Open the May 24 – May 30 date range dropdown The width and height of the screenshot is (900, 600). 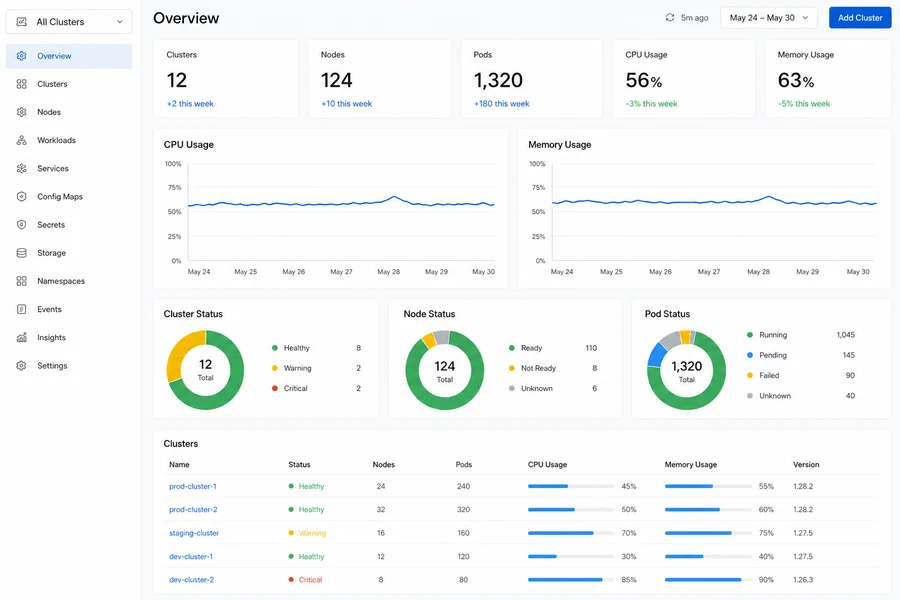[x=769, y=18]
